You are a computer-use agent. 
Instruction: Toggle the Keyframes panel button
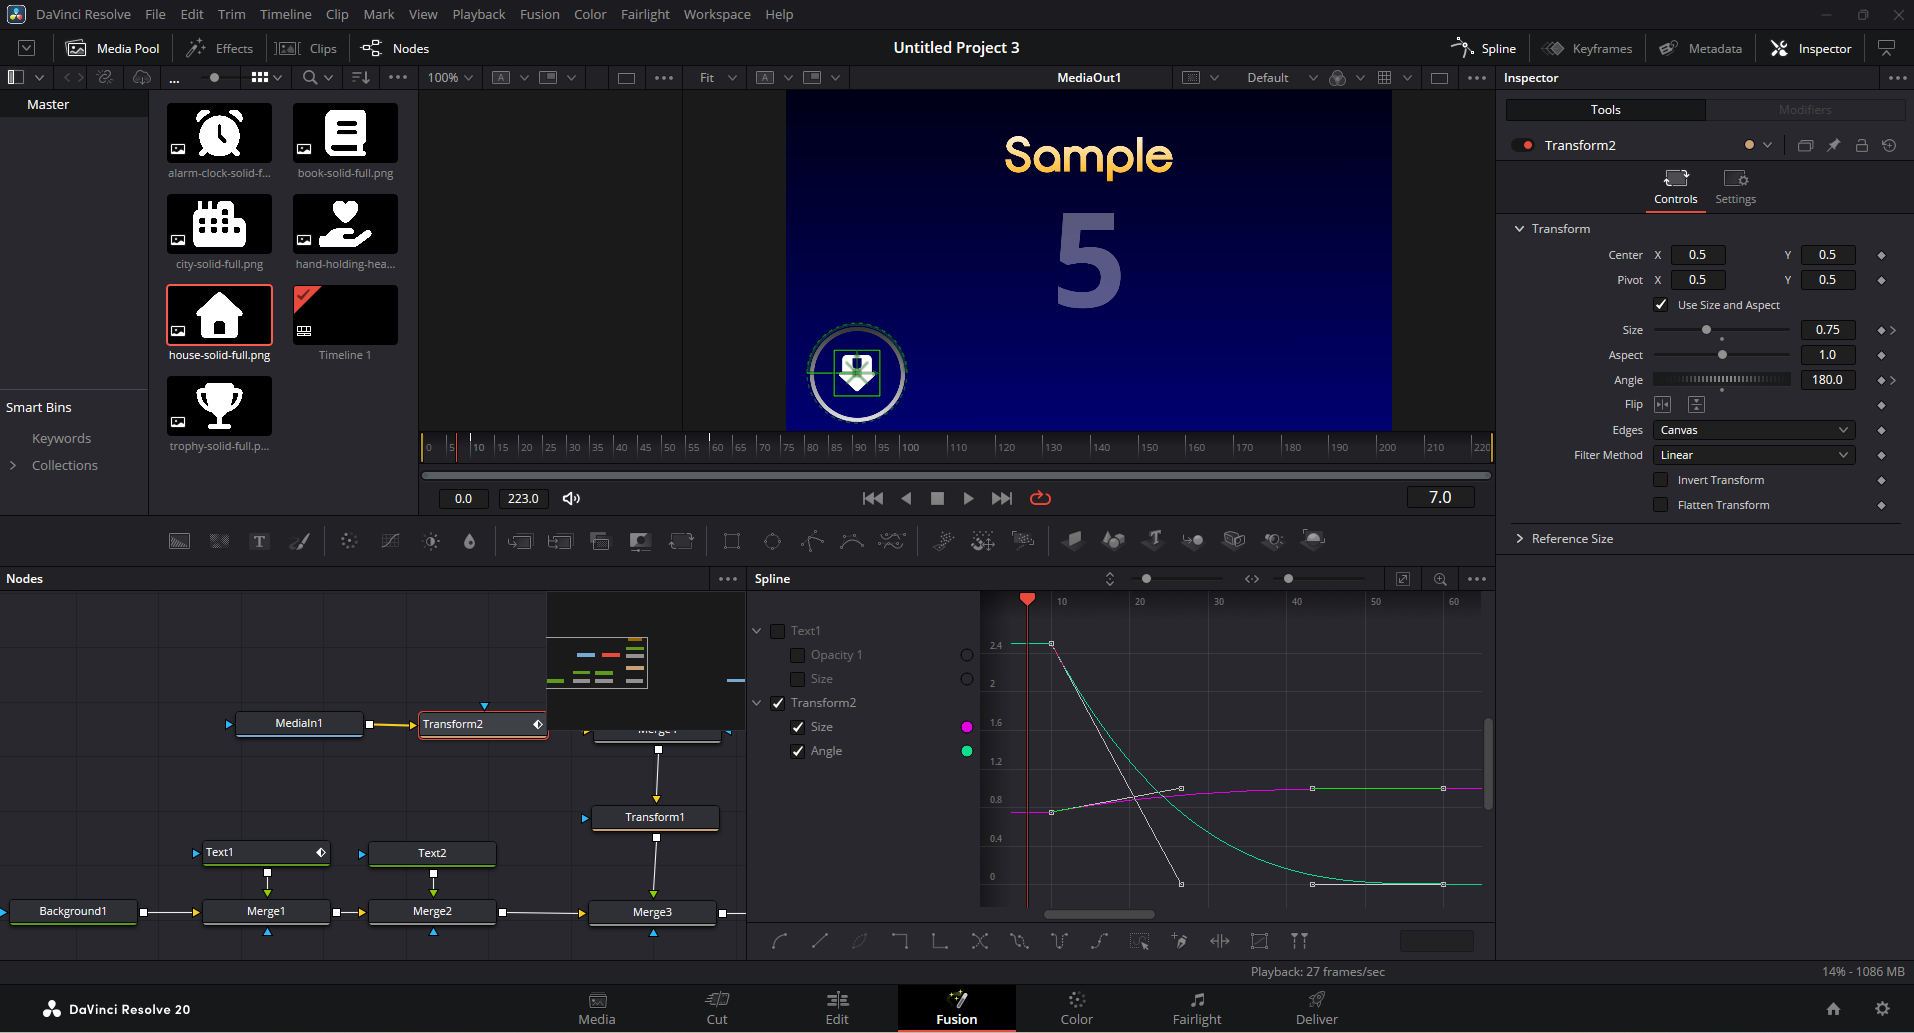(1588, 48)
